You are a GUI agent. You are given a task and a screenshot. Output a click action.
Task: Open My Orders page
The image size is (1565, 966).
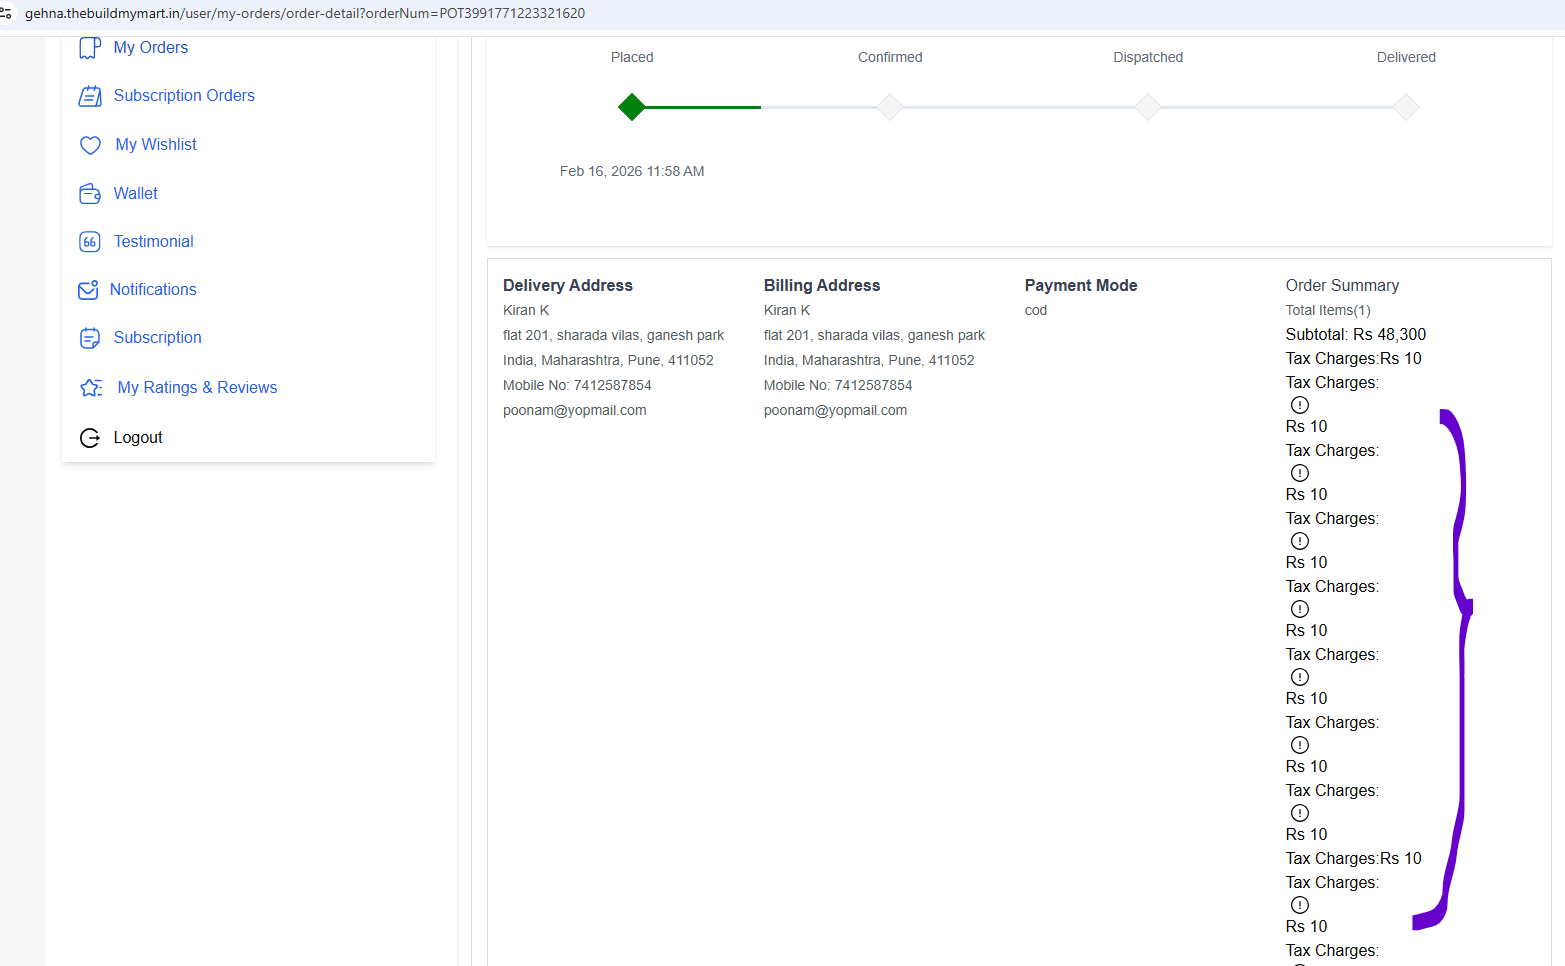point(150,48)
